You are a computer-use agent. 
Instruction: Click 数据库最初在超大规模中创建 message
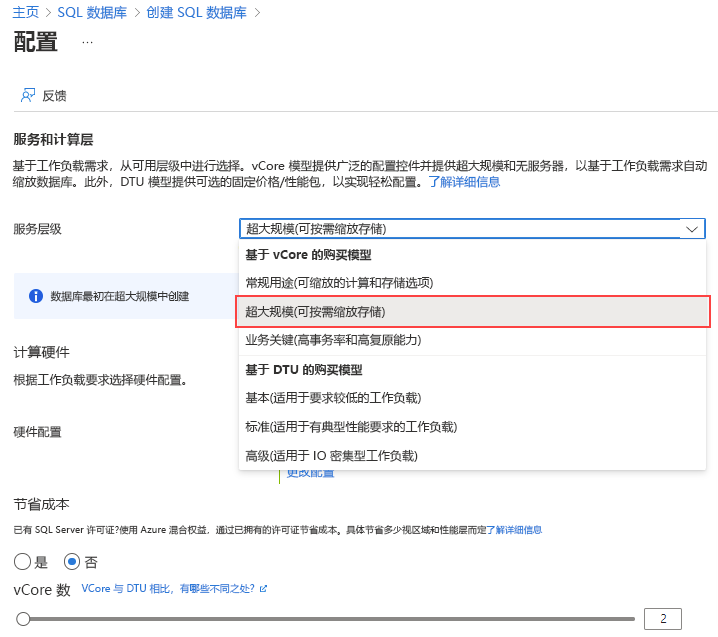(120, 296)
